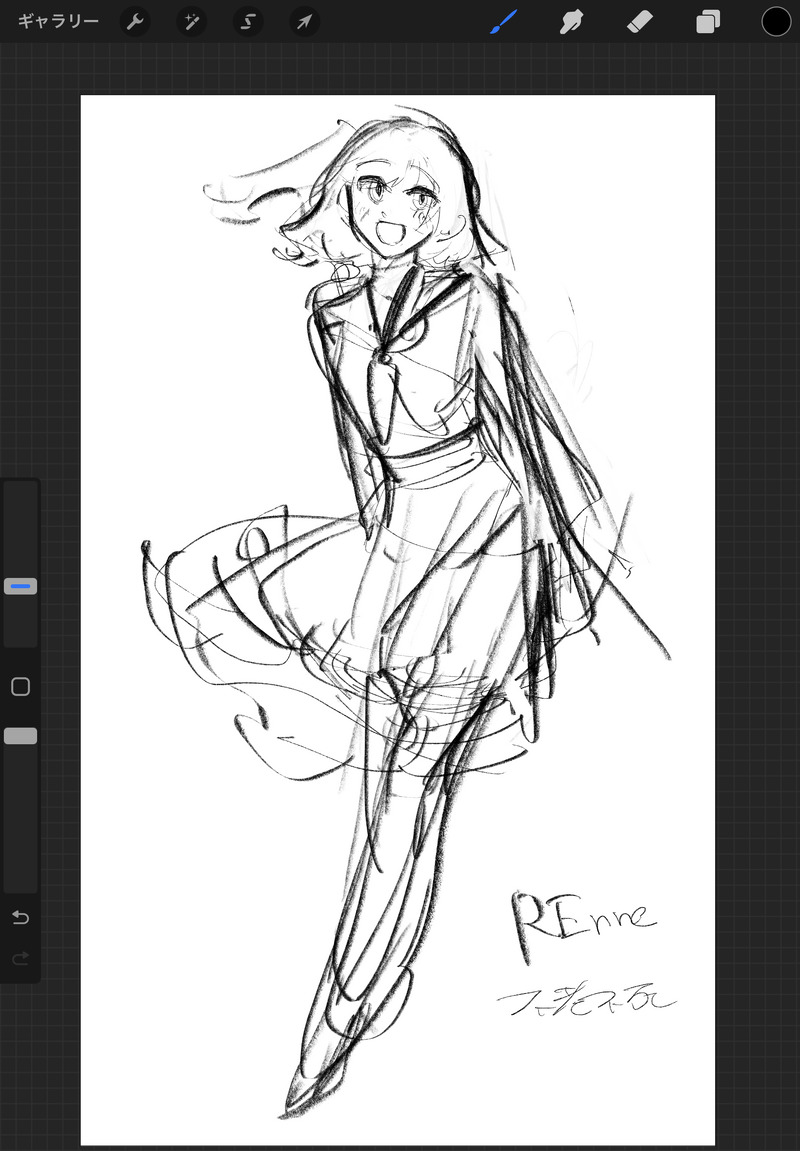Open the Layers panel
Viewport: 800px width, 1151px height.
(x=708, y=22)
